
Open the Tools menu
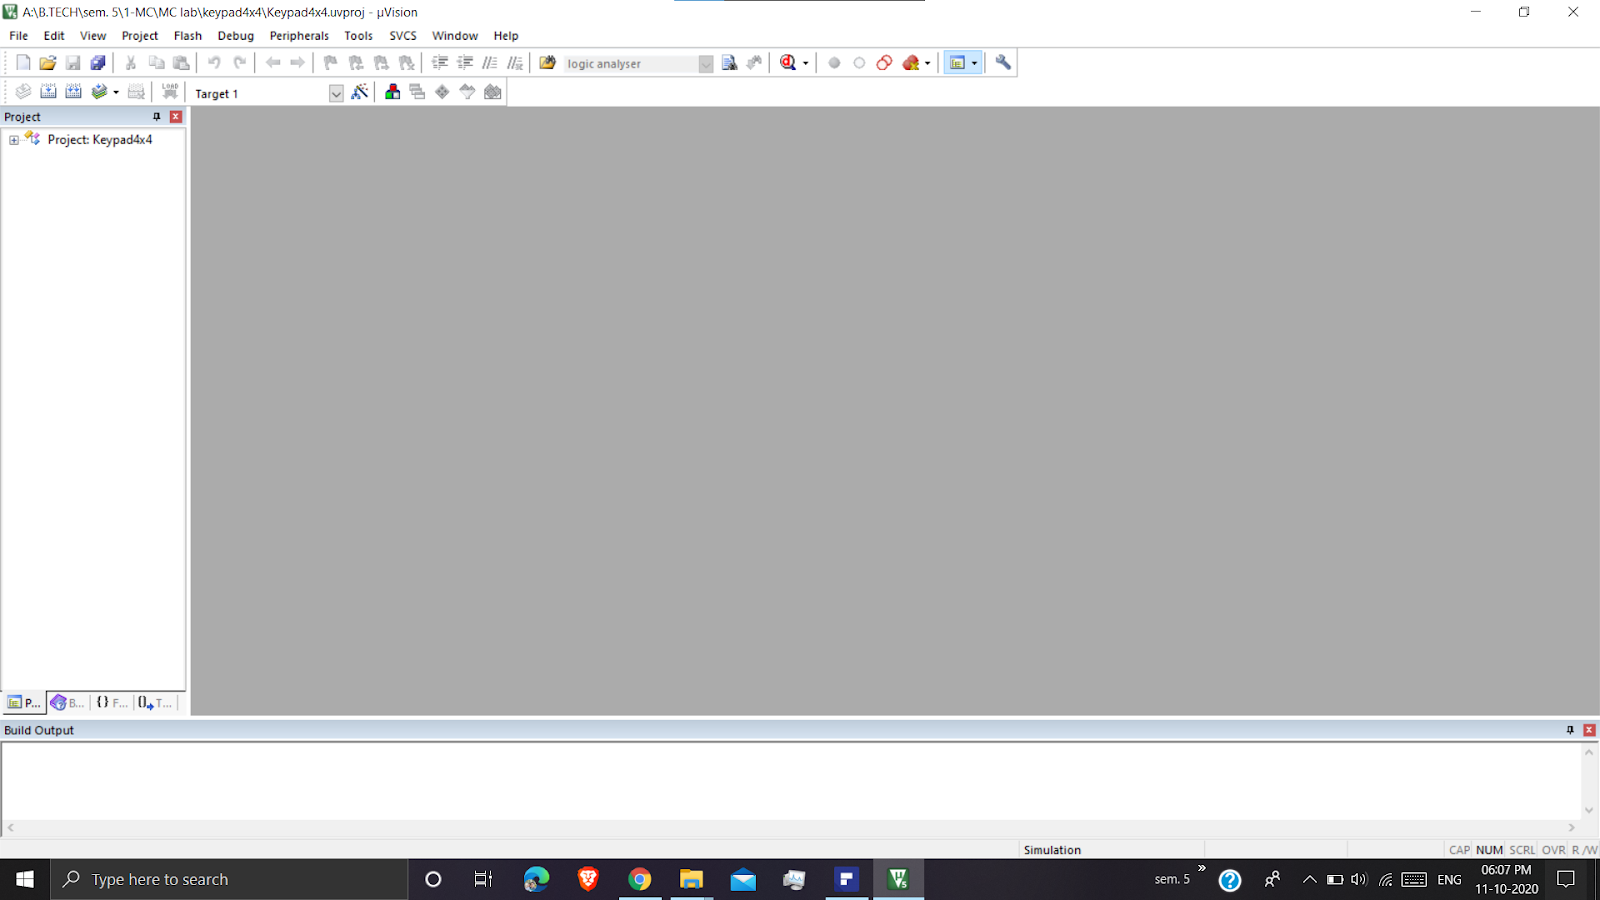(358, 36)
